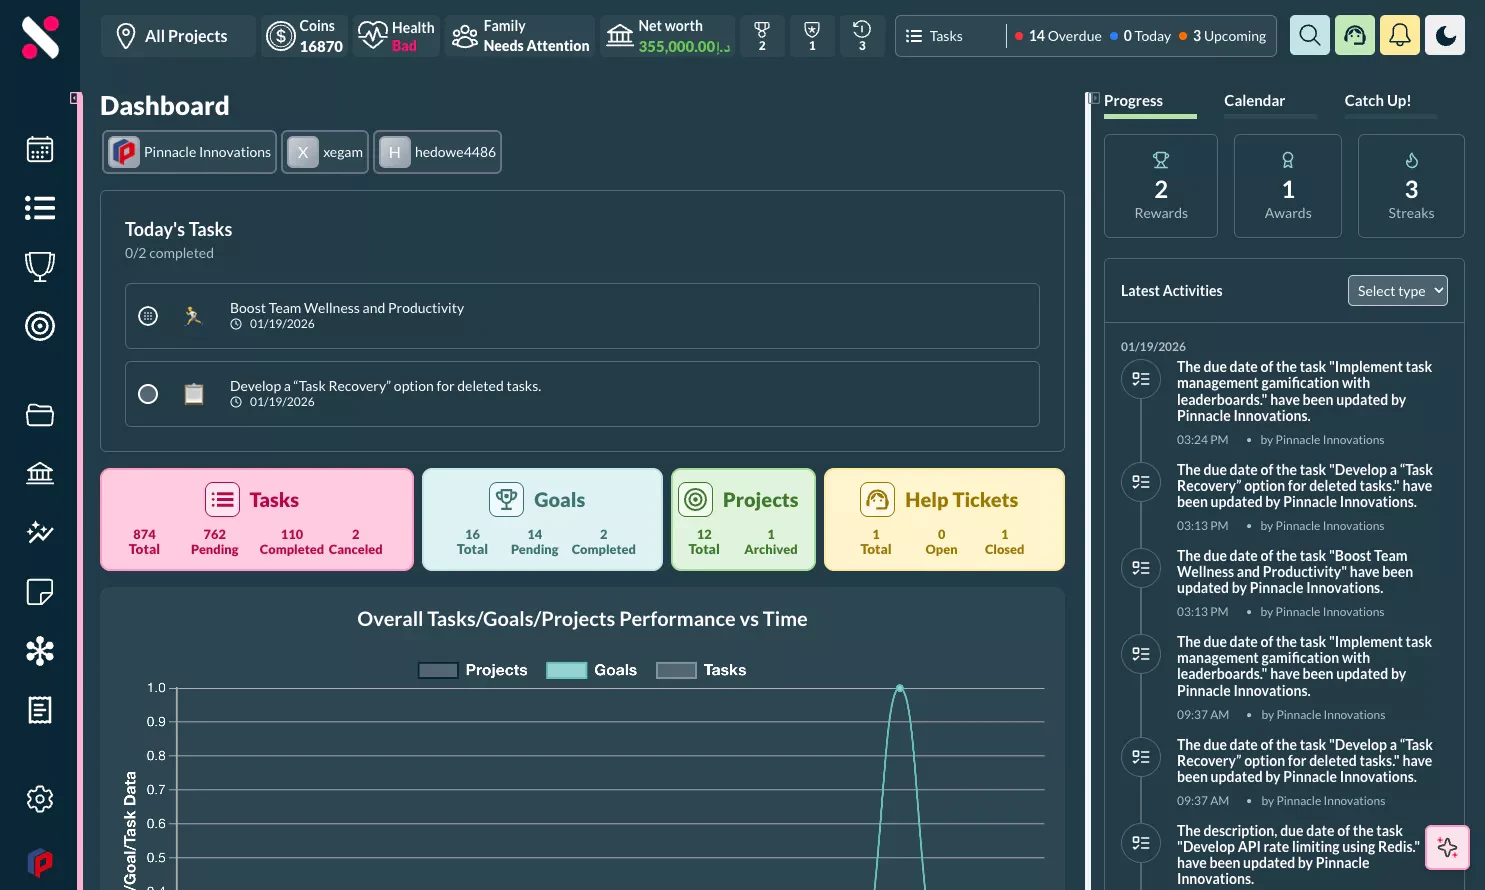1485x890 pixels.
Task: Open Projects via the target sidebar icon
Action: tap(40, 326)
